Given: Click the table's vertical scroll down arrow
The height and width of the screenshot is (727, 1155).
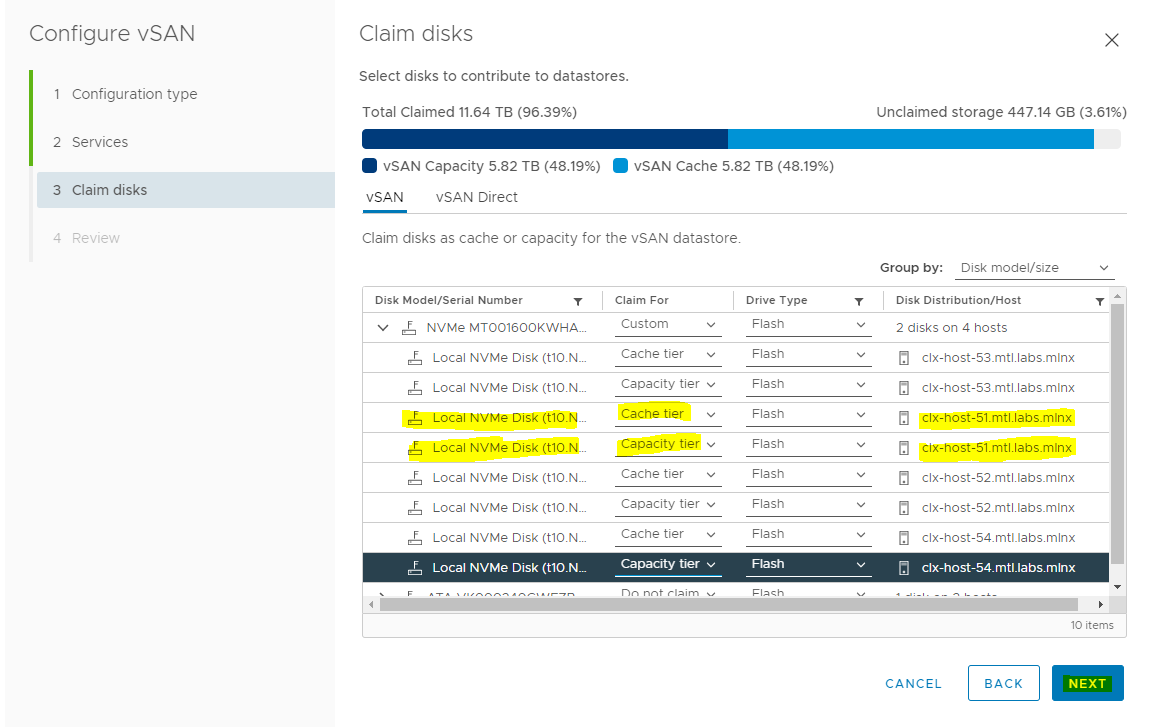Looking at the screenshot, I should point(1117,587).
